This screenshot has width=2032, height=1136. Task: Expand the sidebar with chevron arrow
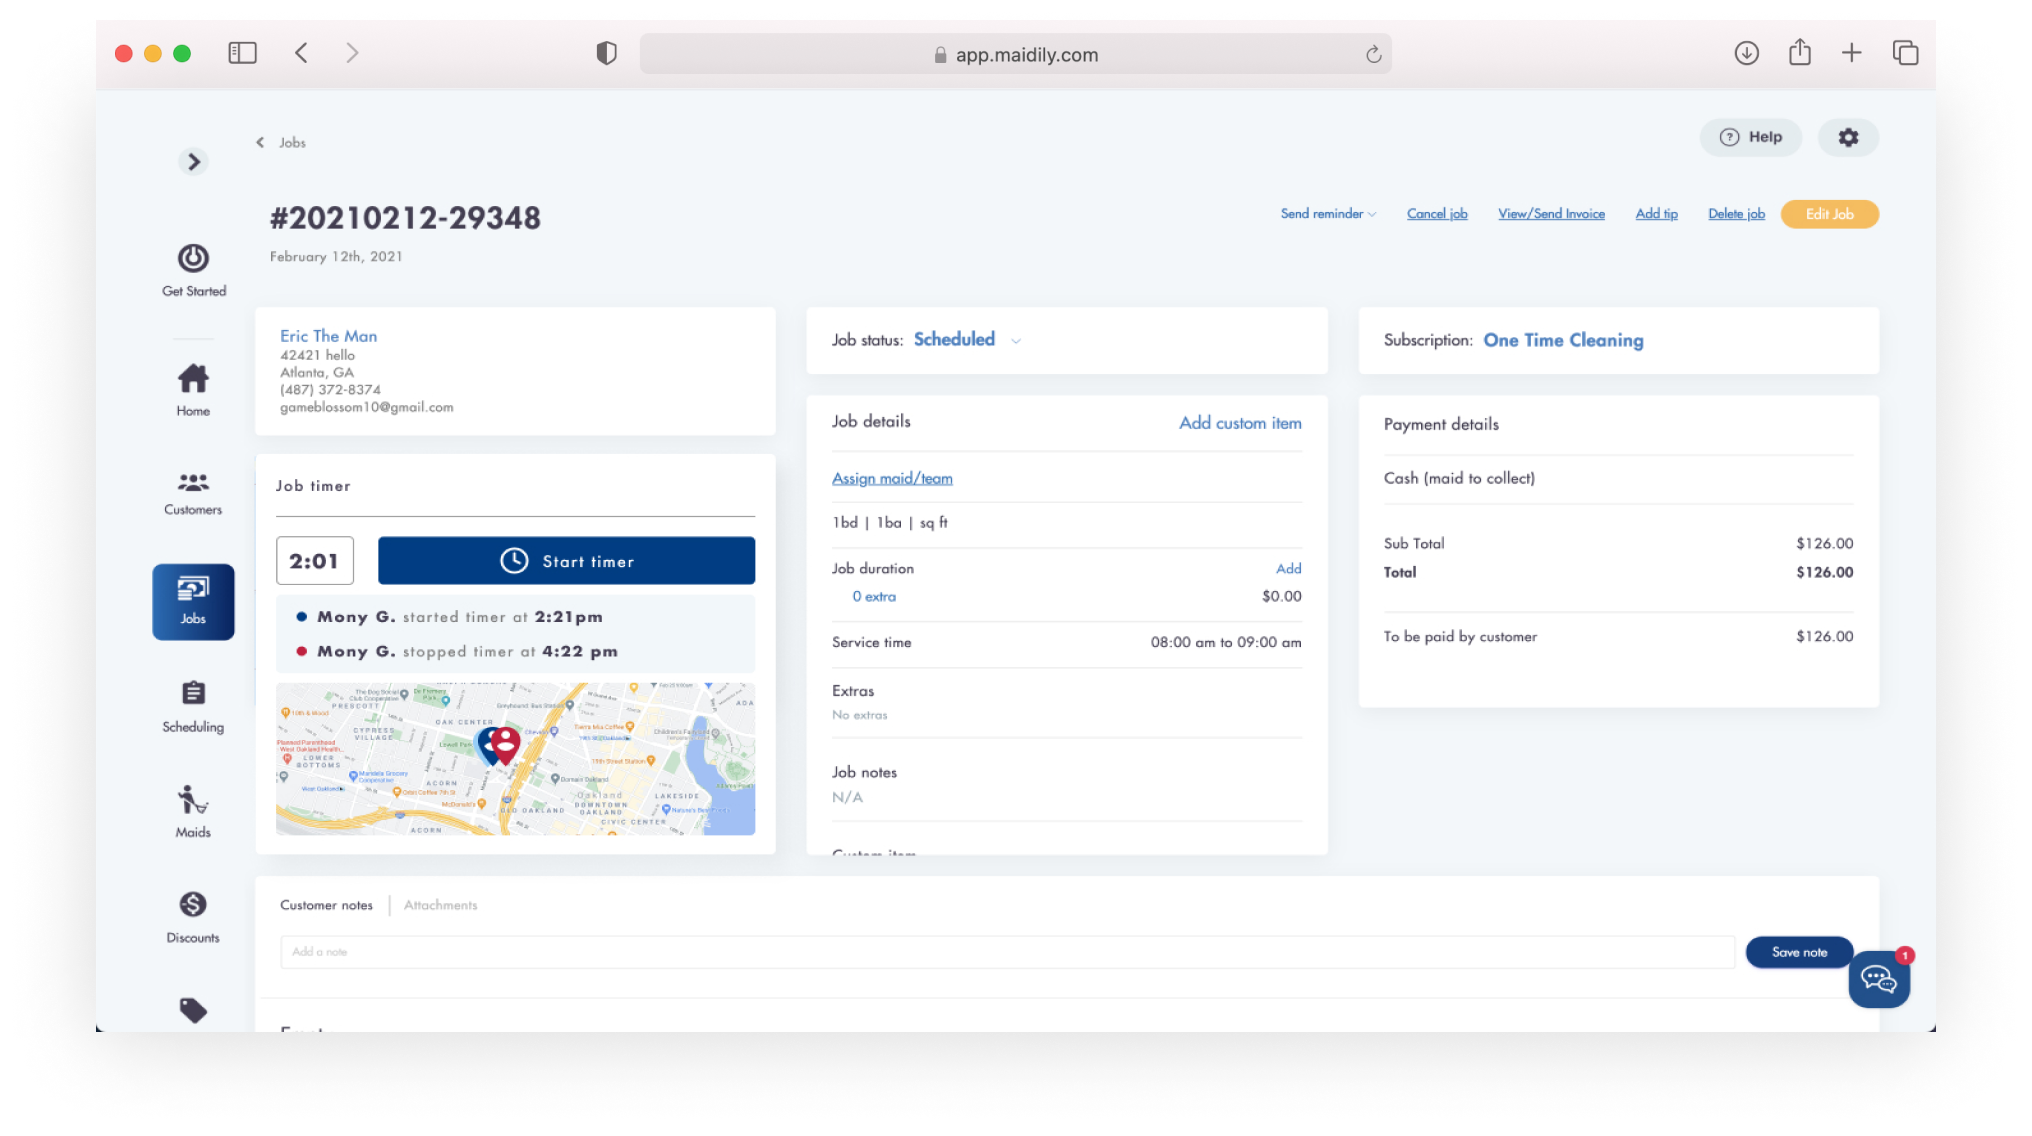pyautogui.click(x=194, y=161)
